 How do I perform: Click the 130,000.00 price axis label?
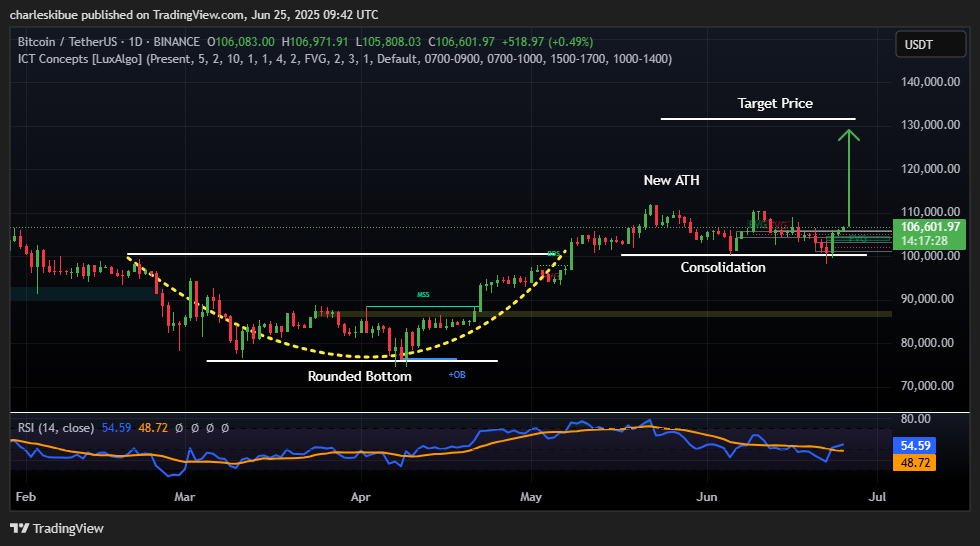930,125
